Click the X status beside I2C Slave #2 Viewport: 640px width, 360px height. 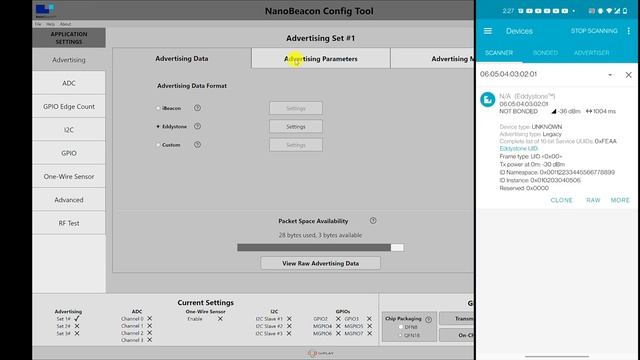[x=289, y=326]
